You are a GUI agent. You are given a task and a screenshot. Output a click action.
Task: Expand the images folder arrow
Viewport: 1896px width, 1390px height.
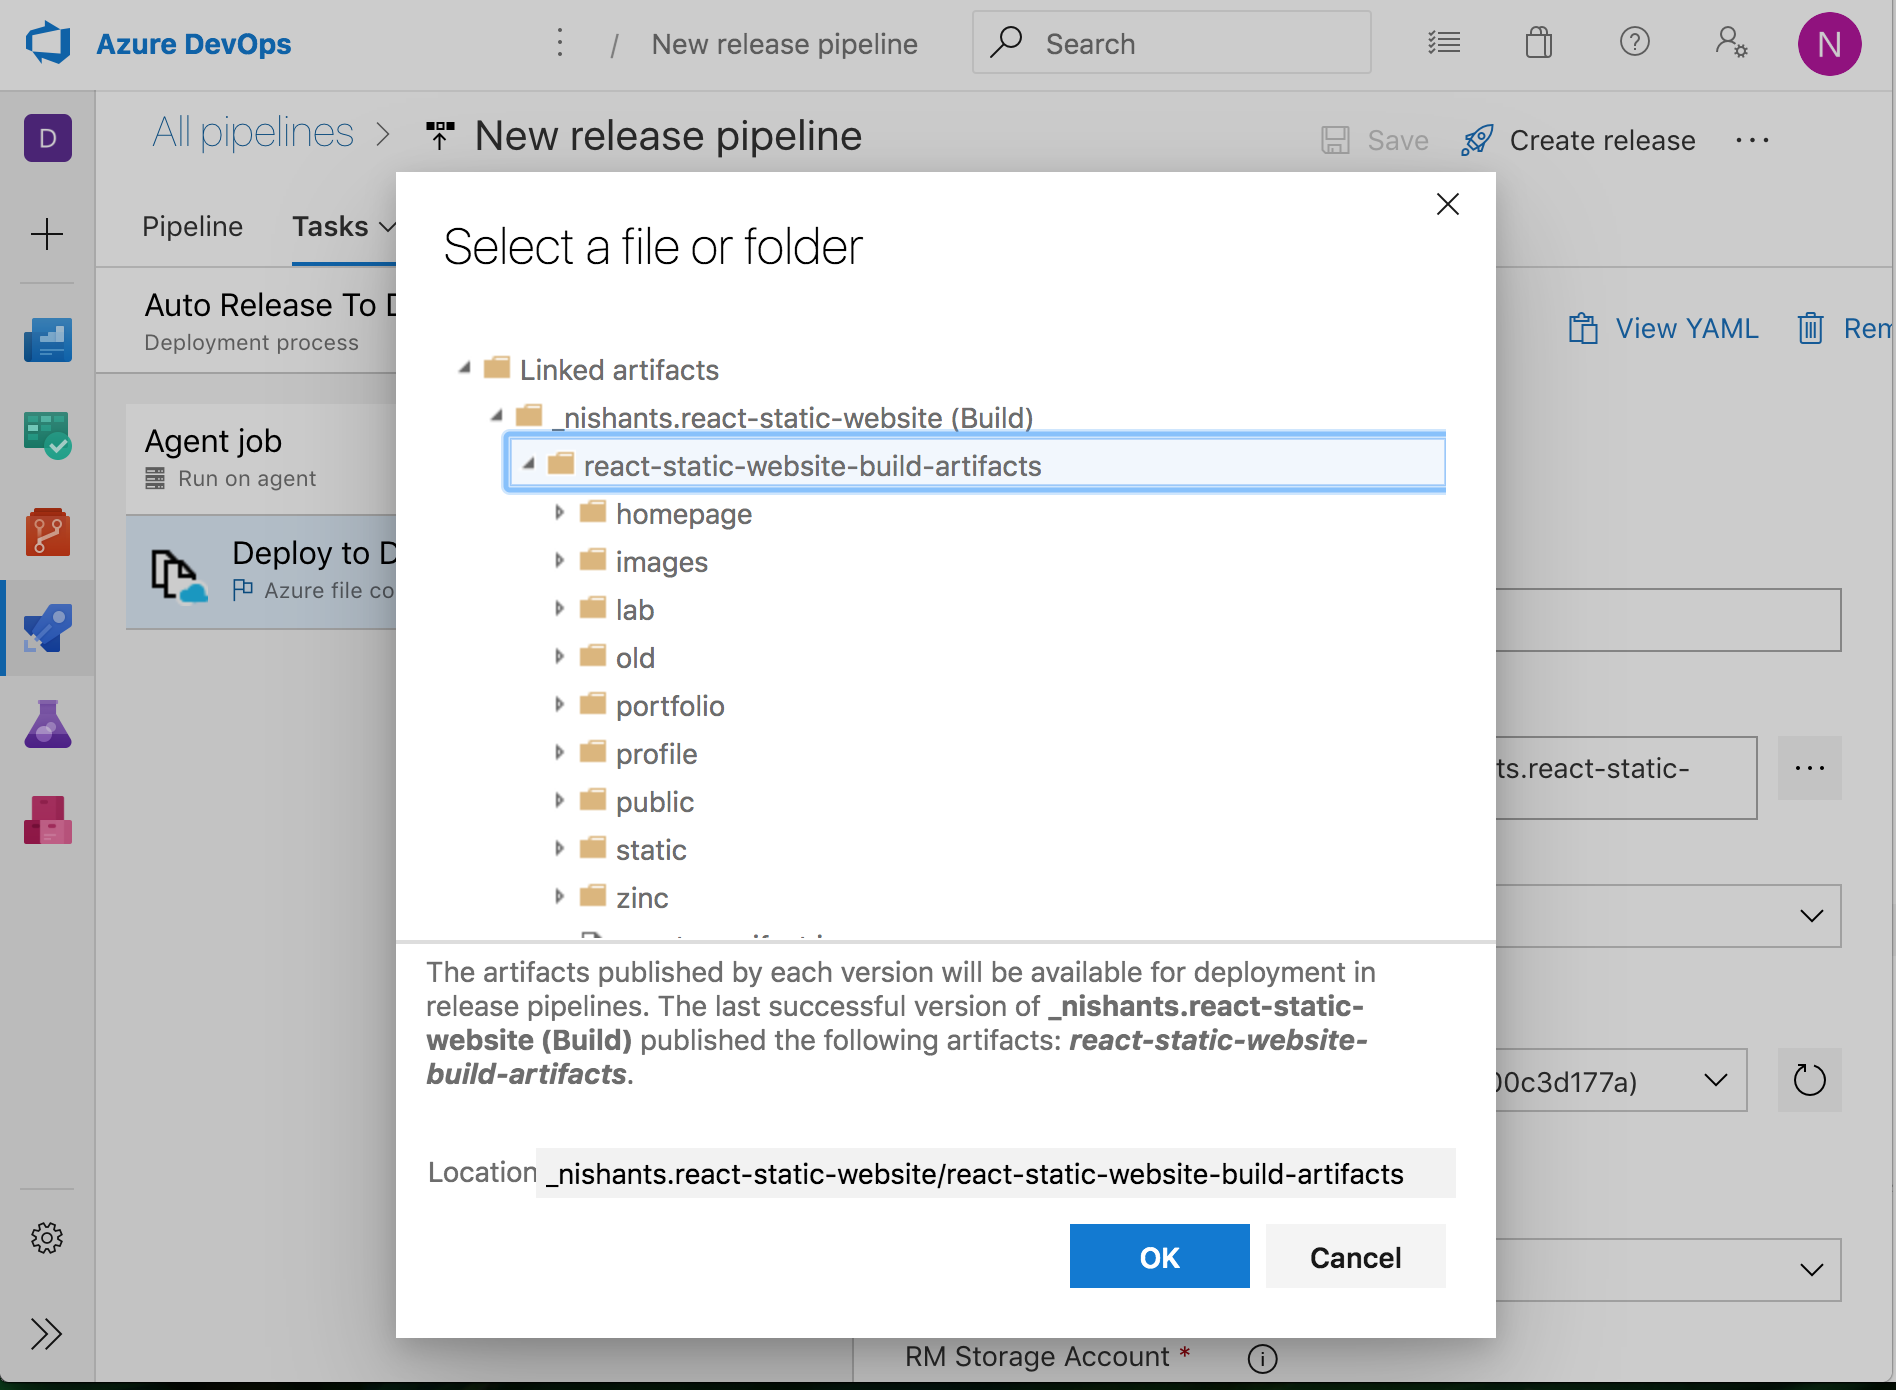(559, 561)
